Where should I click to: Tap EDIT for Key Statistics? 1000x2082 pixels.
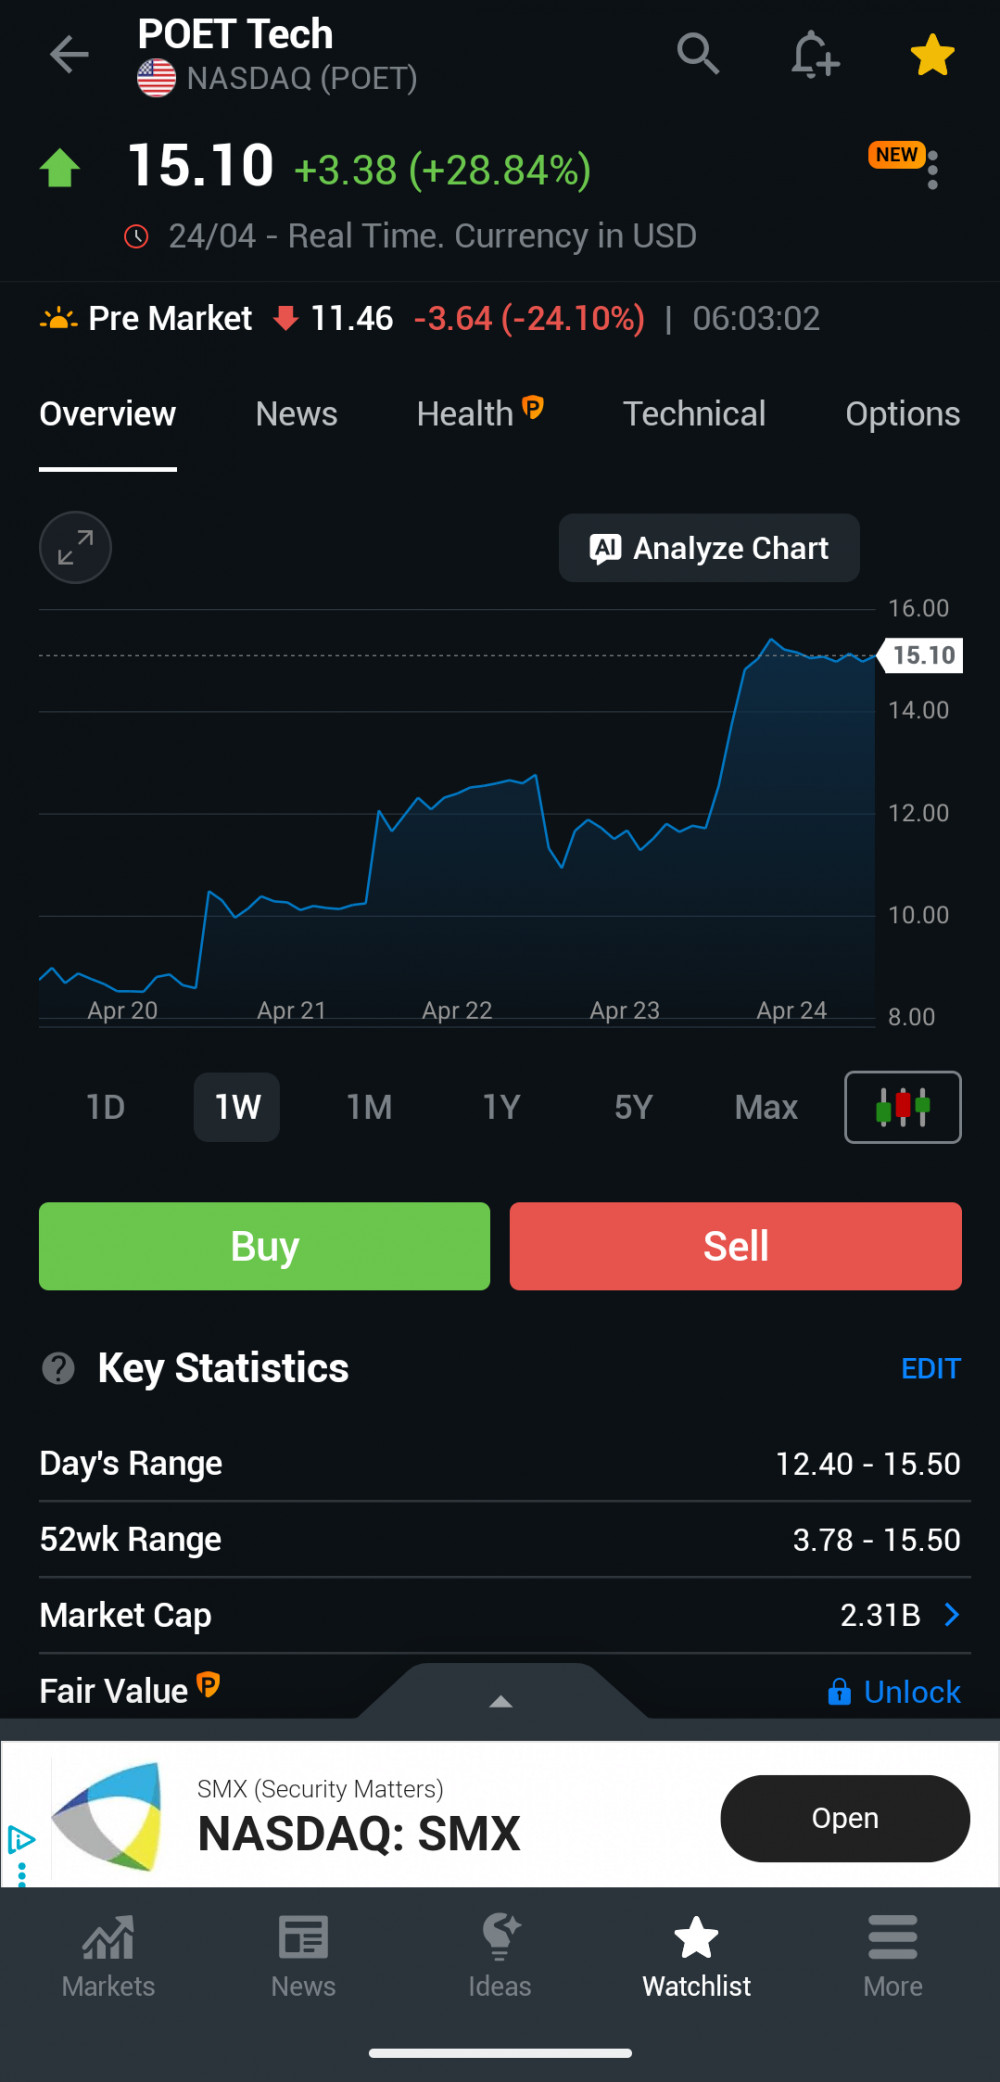(x=930, y=1369)
